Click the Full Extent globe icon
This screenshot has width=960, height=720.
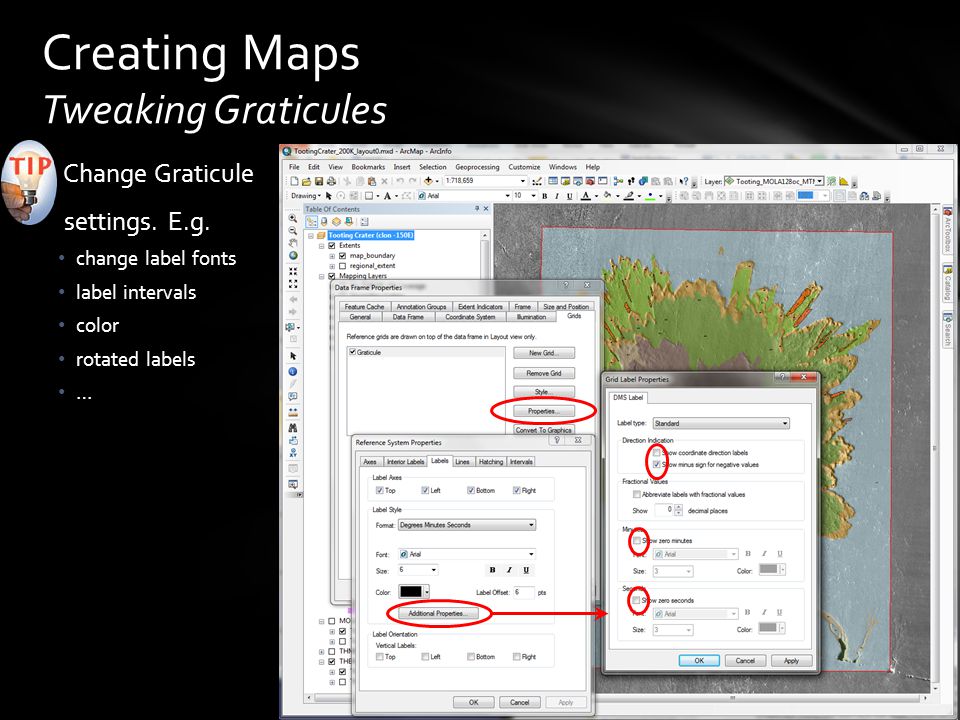coord(293,256)
